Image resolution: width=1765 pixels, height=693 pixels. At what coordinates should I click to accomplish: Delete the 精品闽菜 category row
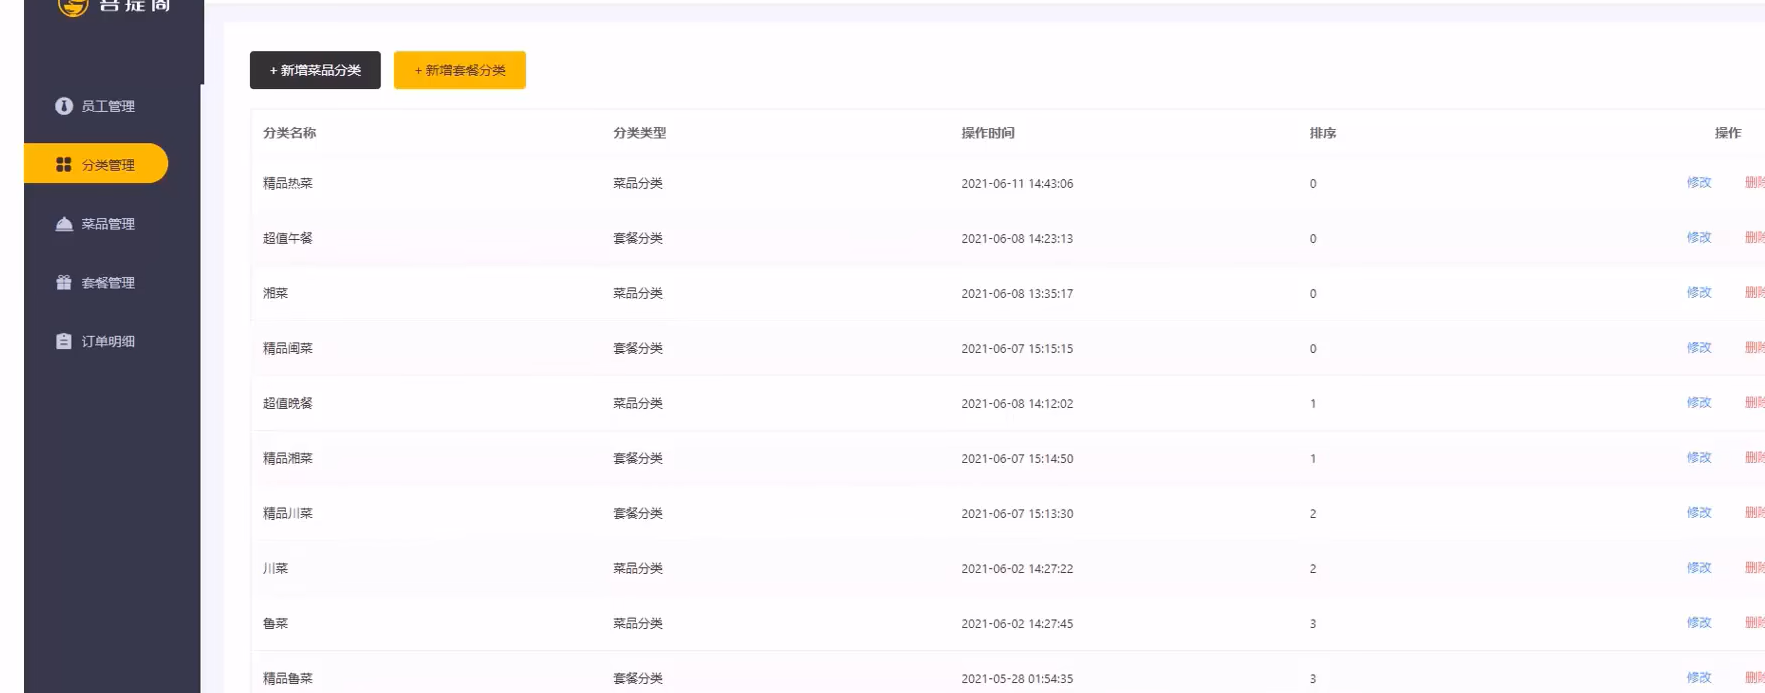click(1754, 348)
